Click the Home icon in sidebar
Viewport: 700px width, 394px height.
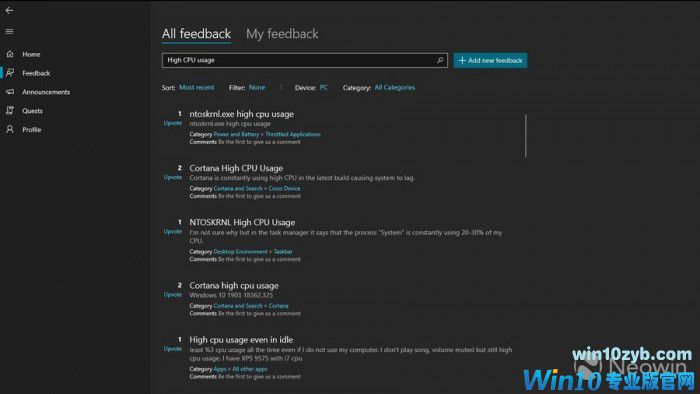point(10,54)
